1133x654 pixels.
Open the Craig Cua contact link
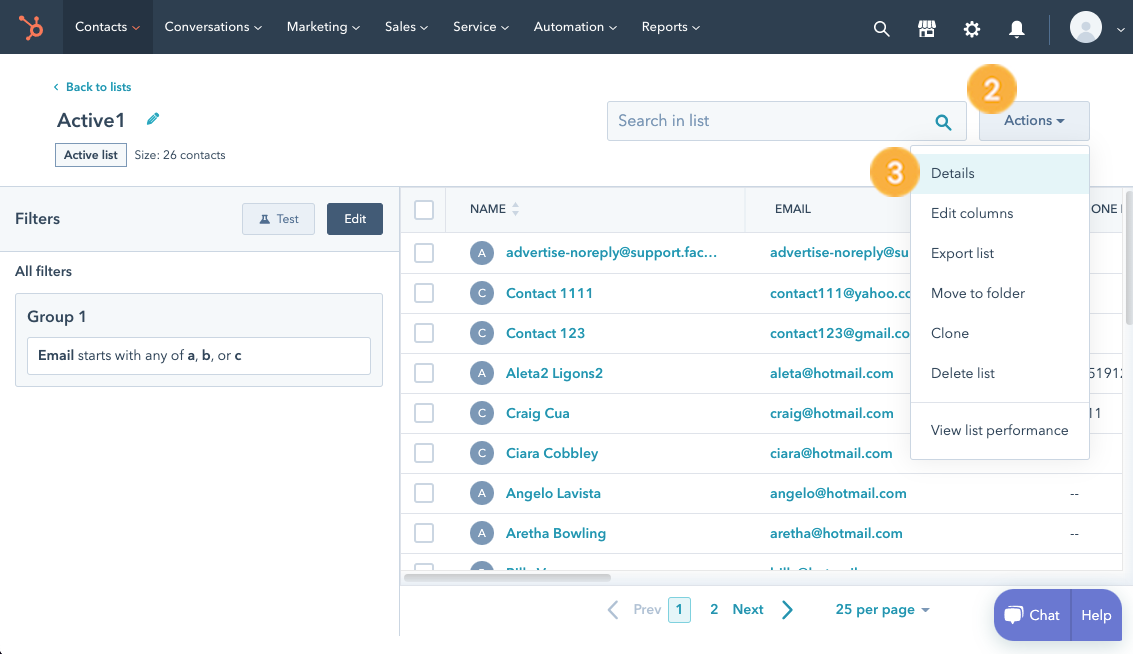[538, 413]
